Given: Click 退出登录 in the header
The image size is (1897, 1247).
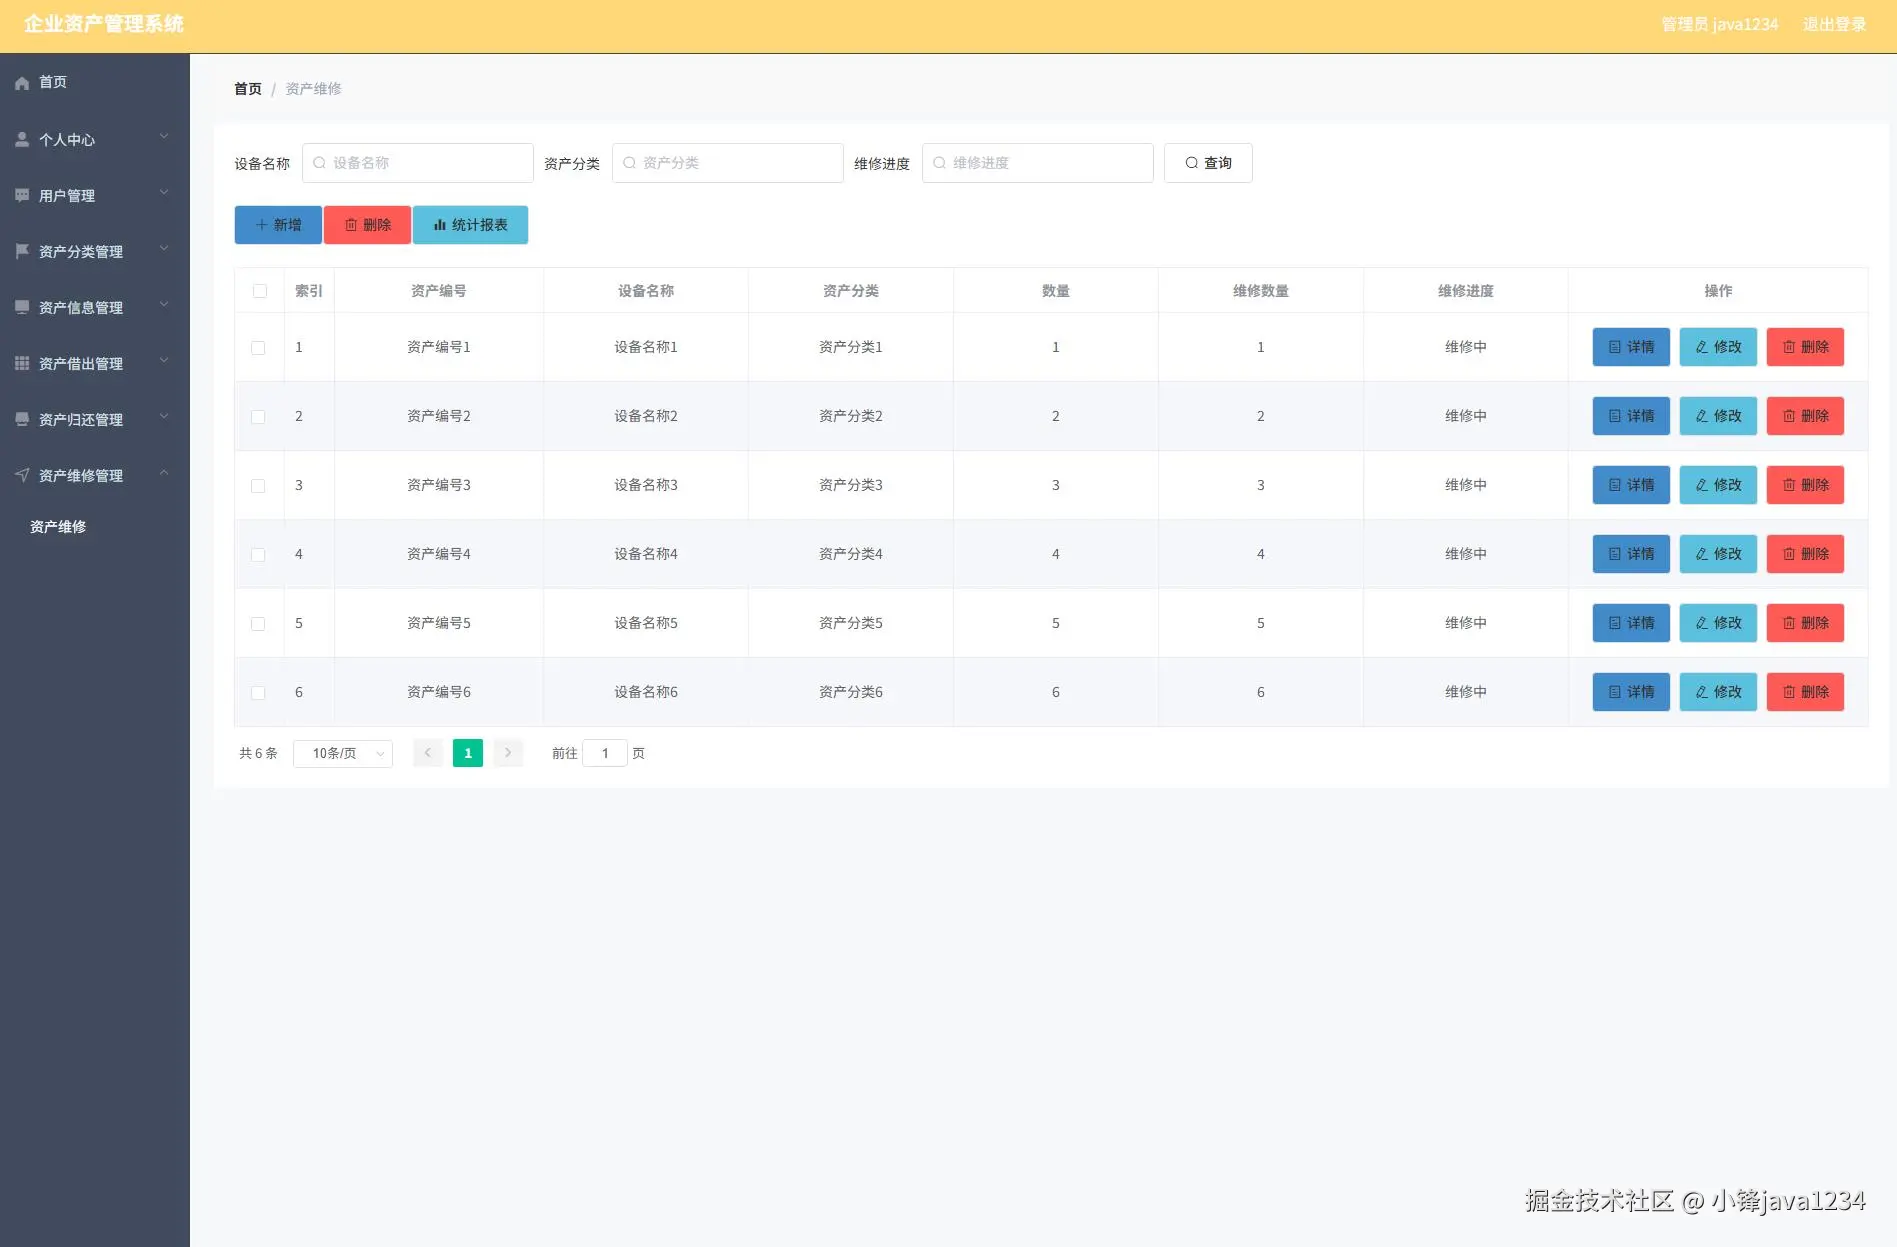Looking at the screenshot, I should coord(1834,24).
